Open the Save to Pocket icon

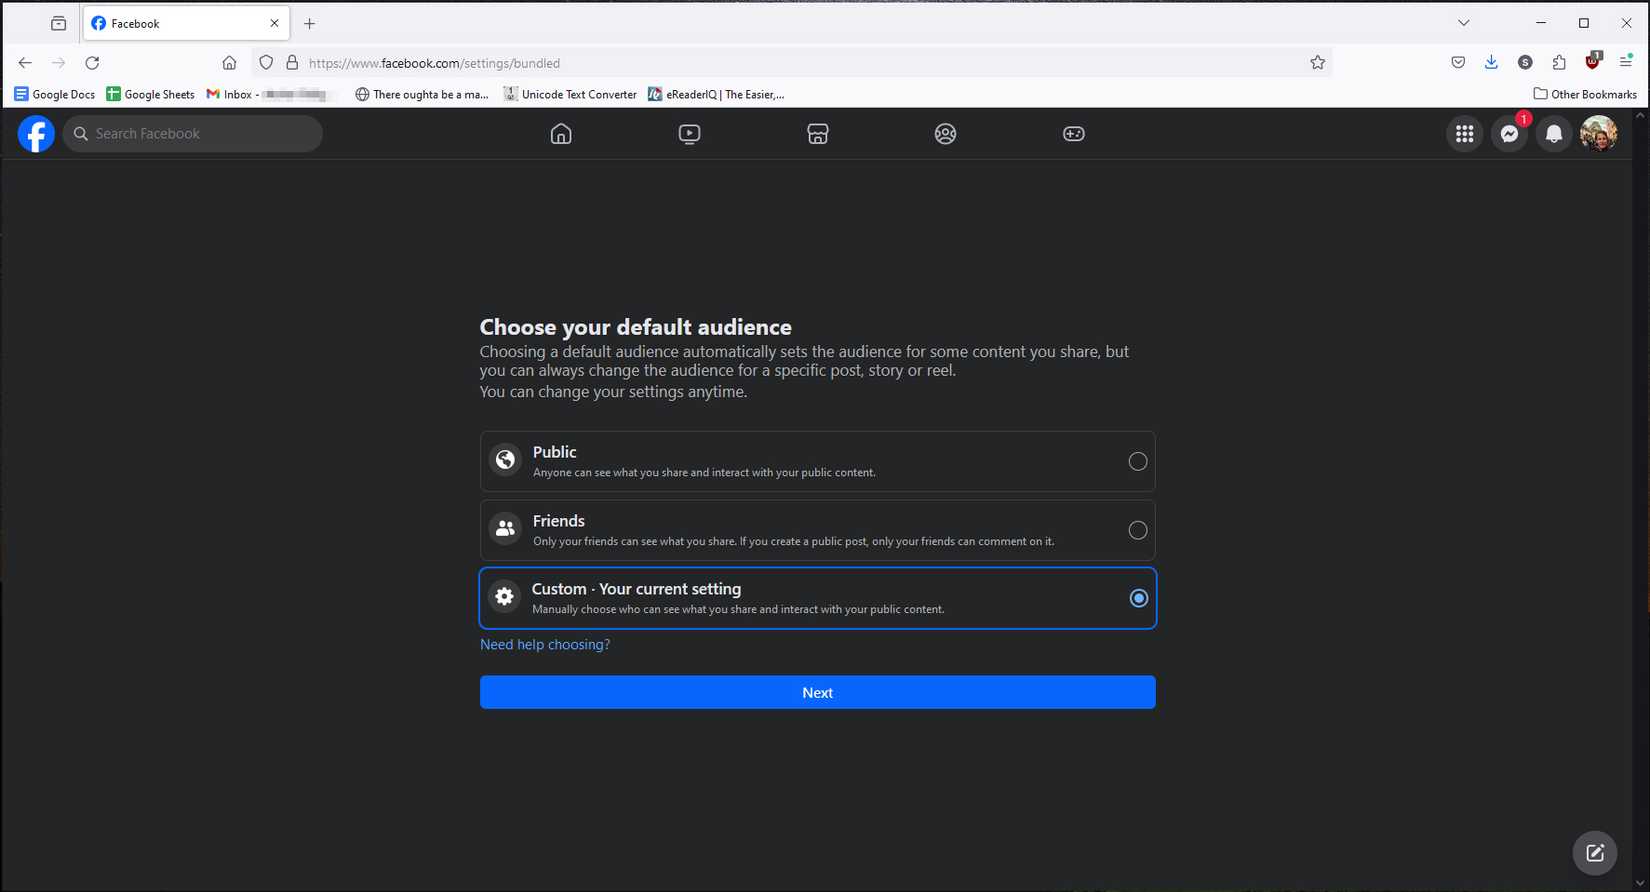tap(1458, 63)
